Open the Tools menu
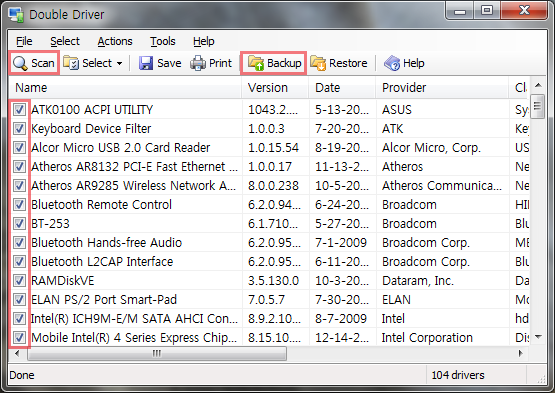This screenshot has width=555, height=393. pos(162,41)
